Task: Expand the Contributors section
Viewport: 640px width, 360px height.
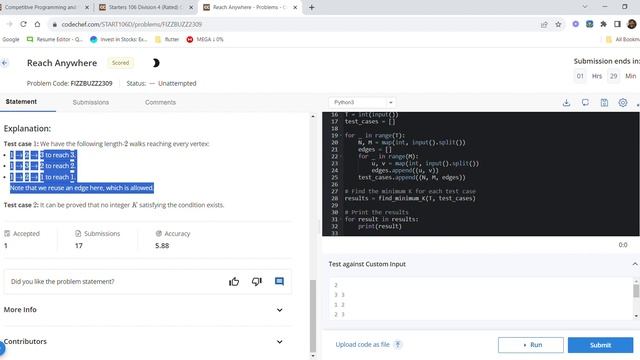Action: pos(147,341)
